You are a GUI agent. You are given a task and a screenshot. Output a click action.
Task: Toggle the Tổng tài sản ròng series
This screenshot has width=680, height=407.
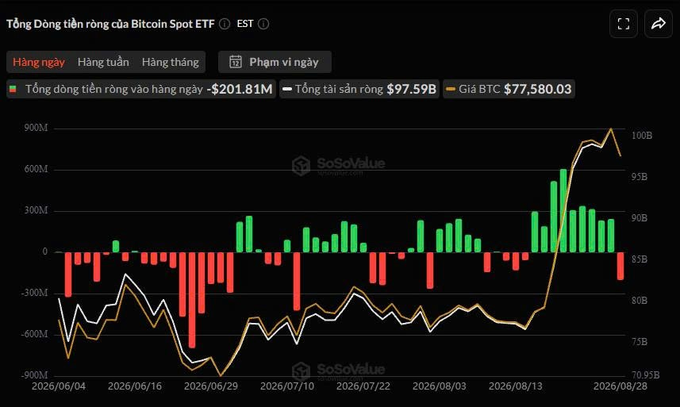point(360,89)
